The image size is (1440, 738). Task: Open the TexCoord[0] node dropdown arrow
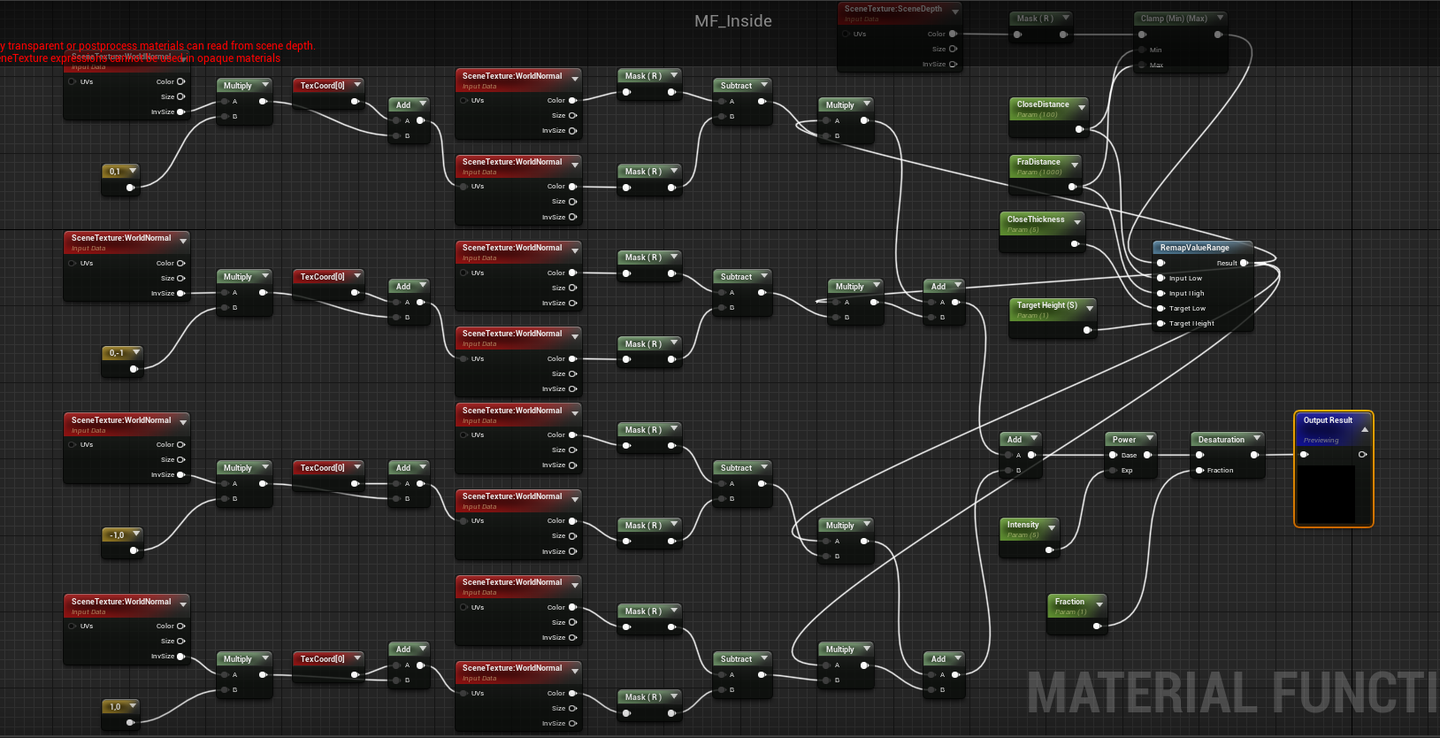358,84
